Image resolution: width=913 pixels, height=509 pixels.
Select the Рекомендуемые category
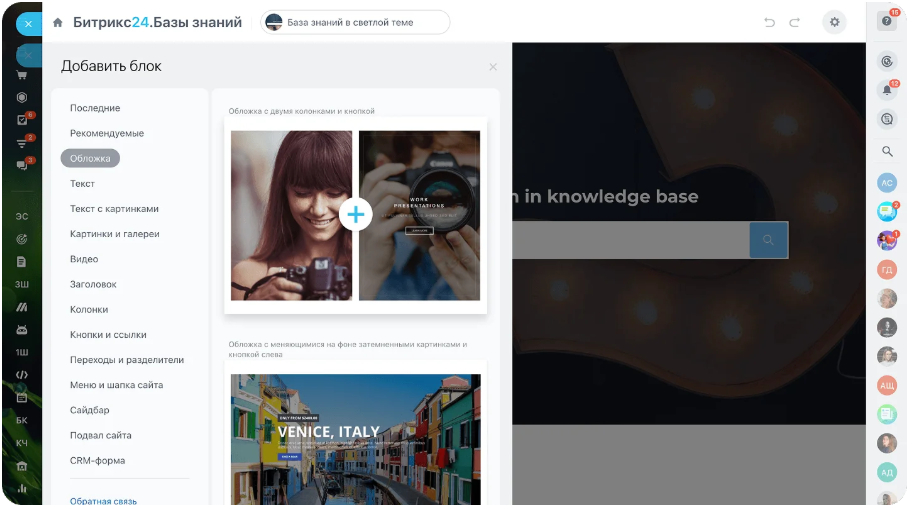pos(107,133)
